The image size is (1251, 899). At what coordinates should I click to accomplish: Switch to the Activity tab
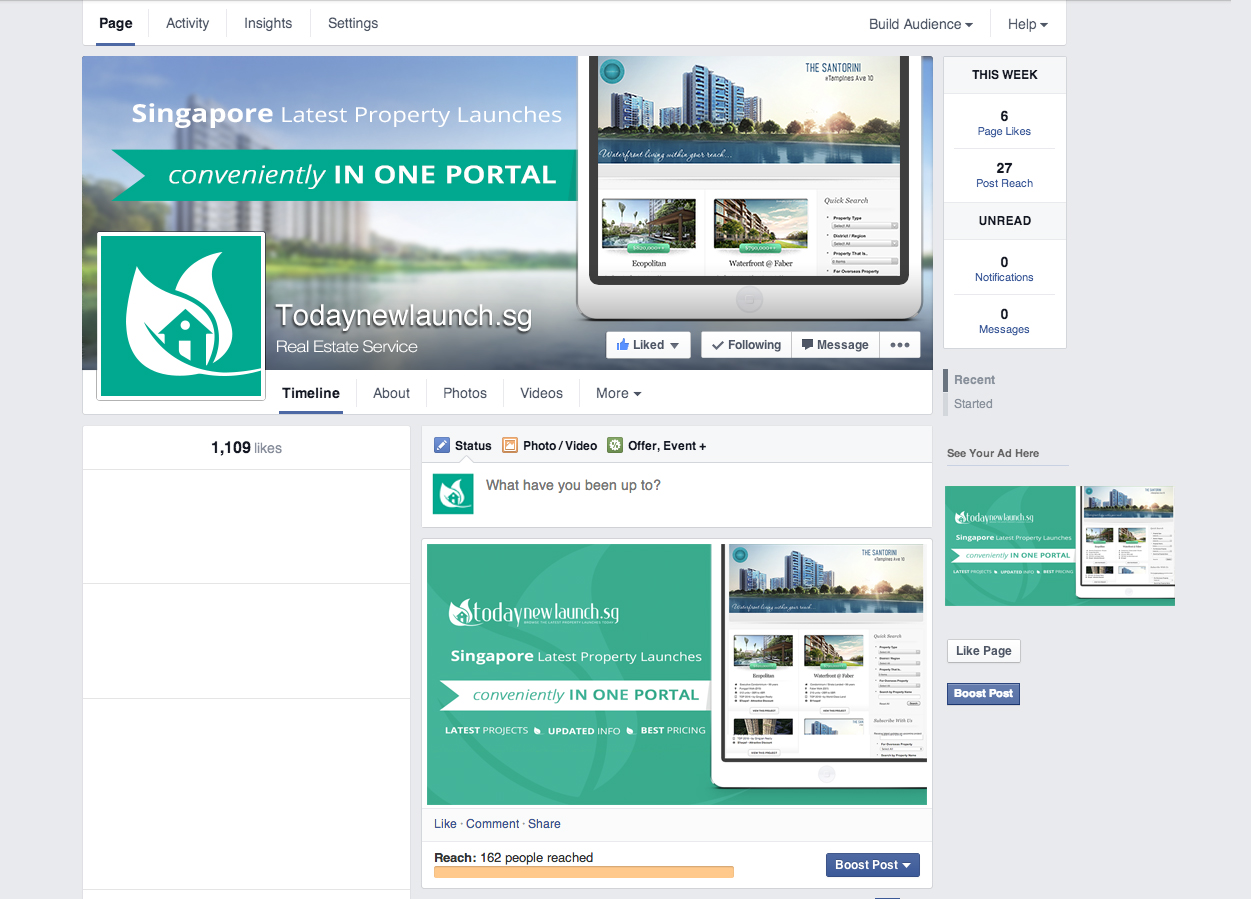pos(188,23)
